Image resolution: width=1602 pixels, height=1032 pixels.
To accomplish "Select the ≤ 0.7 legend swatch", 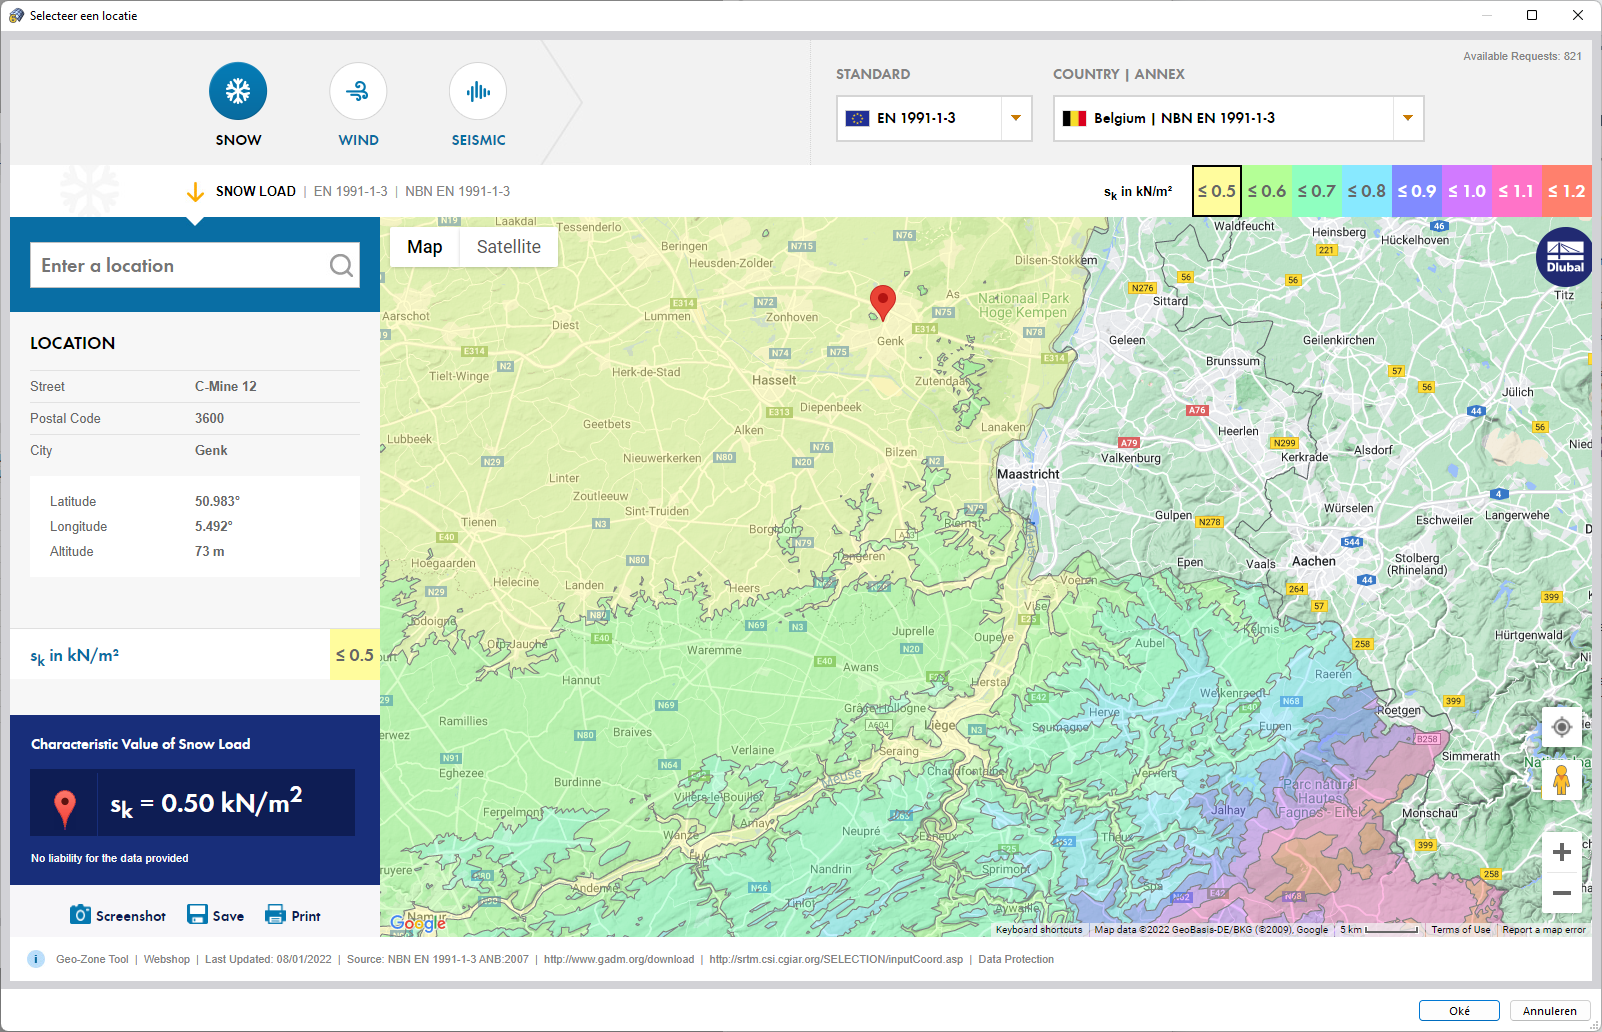I will [1317, 191].
